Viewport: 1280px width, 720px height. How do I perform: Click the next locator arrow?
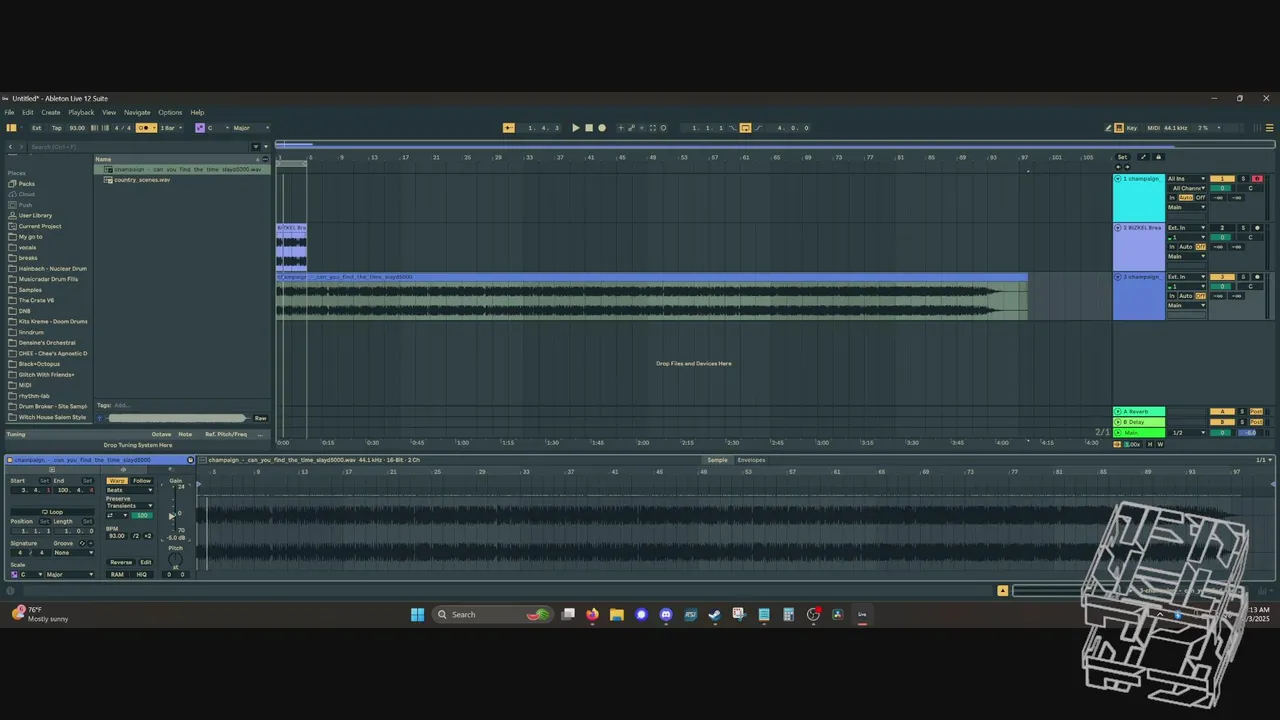point(1128,166)
